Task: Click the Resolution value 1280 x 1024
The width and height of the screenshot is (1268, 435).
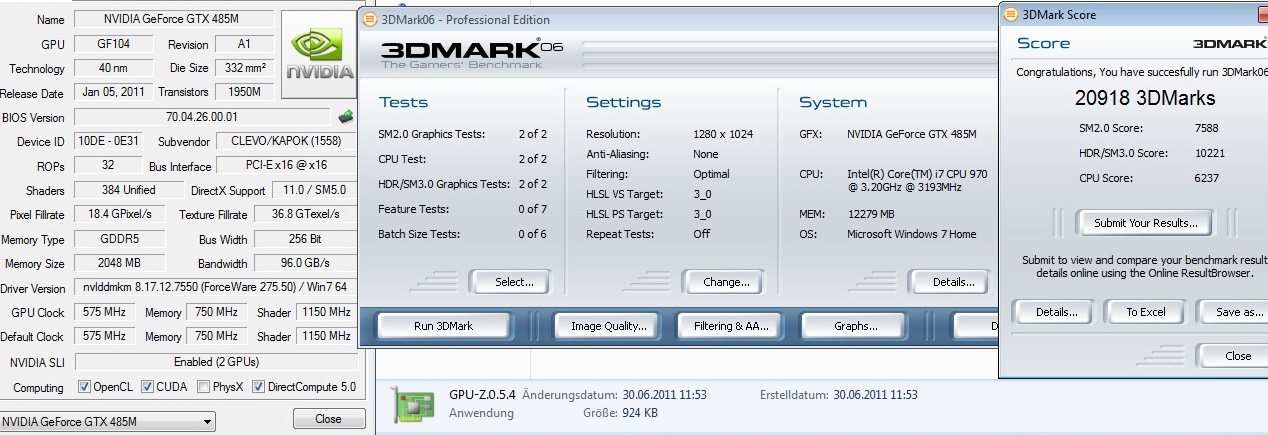Action: [723, 134]
